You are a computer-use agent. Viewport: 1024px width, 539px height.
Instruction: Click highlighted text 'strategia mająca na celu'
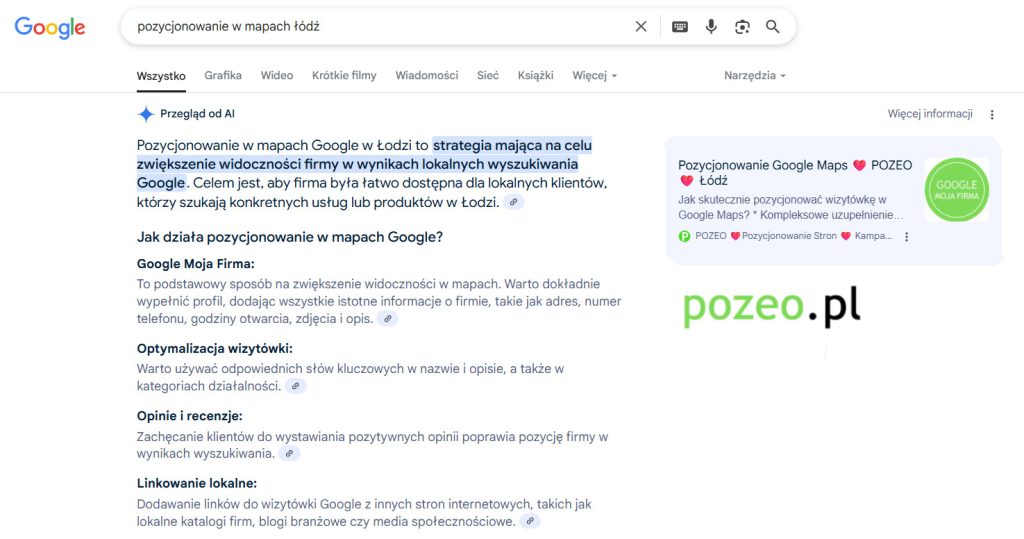coord(512,145)
